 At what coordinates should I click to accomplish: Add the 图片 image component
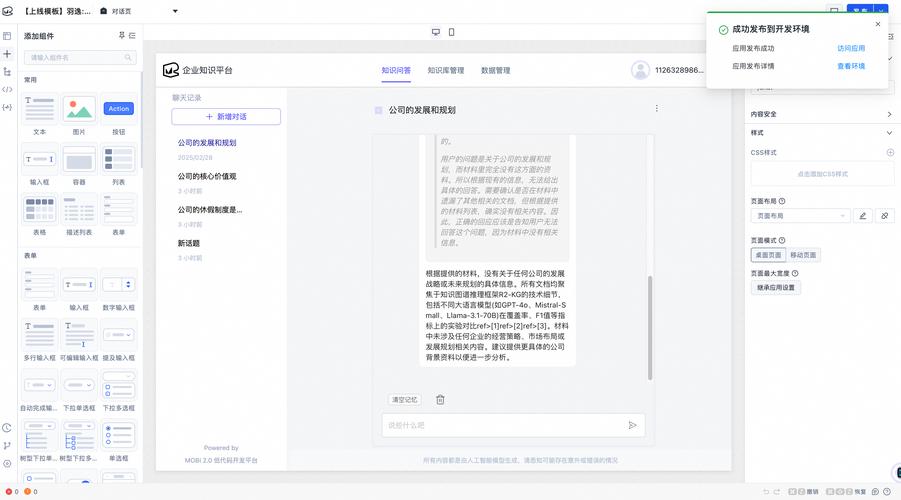point(79,114)
